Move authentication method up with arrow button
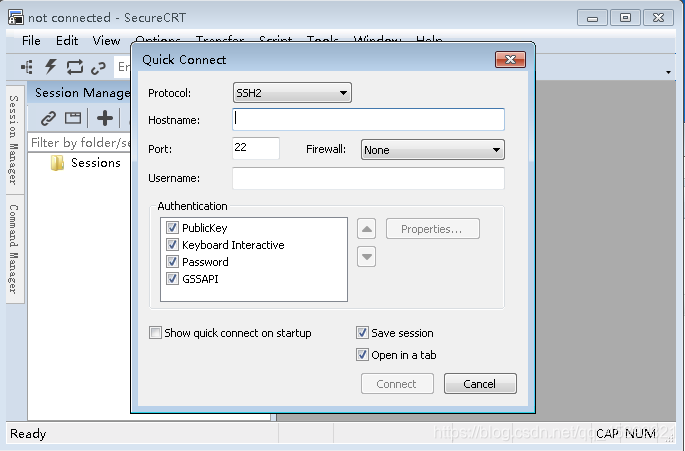Image resolution: width=685 pixels, height=451 pixels. (367, 229)
